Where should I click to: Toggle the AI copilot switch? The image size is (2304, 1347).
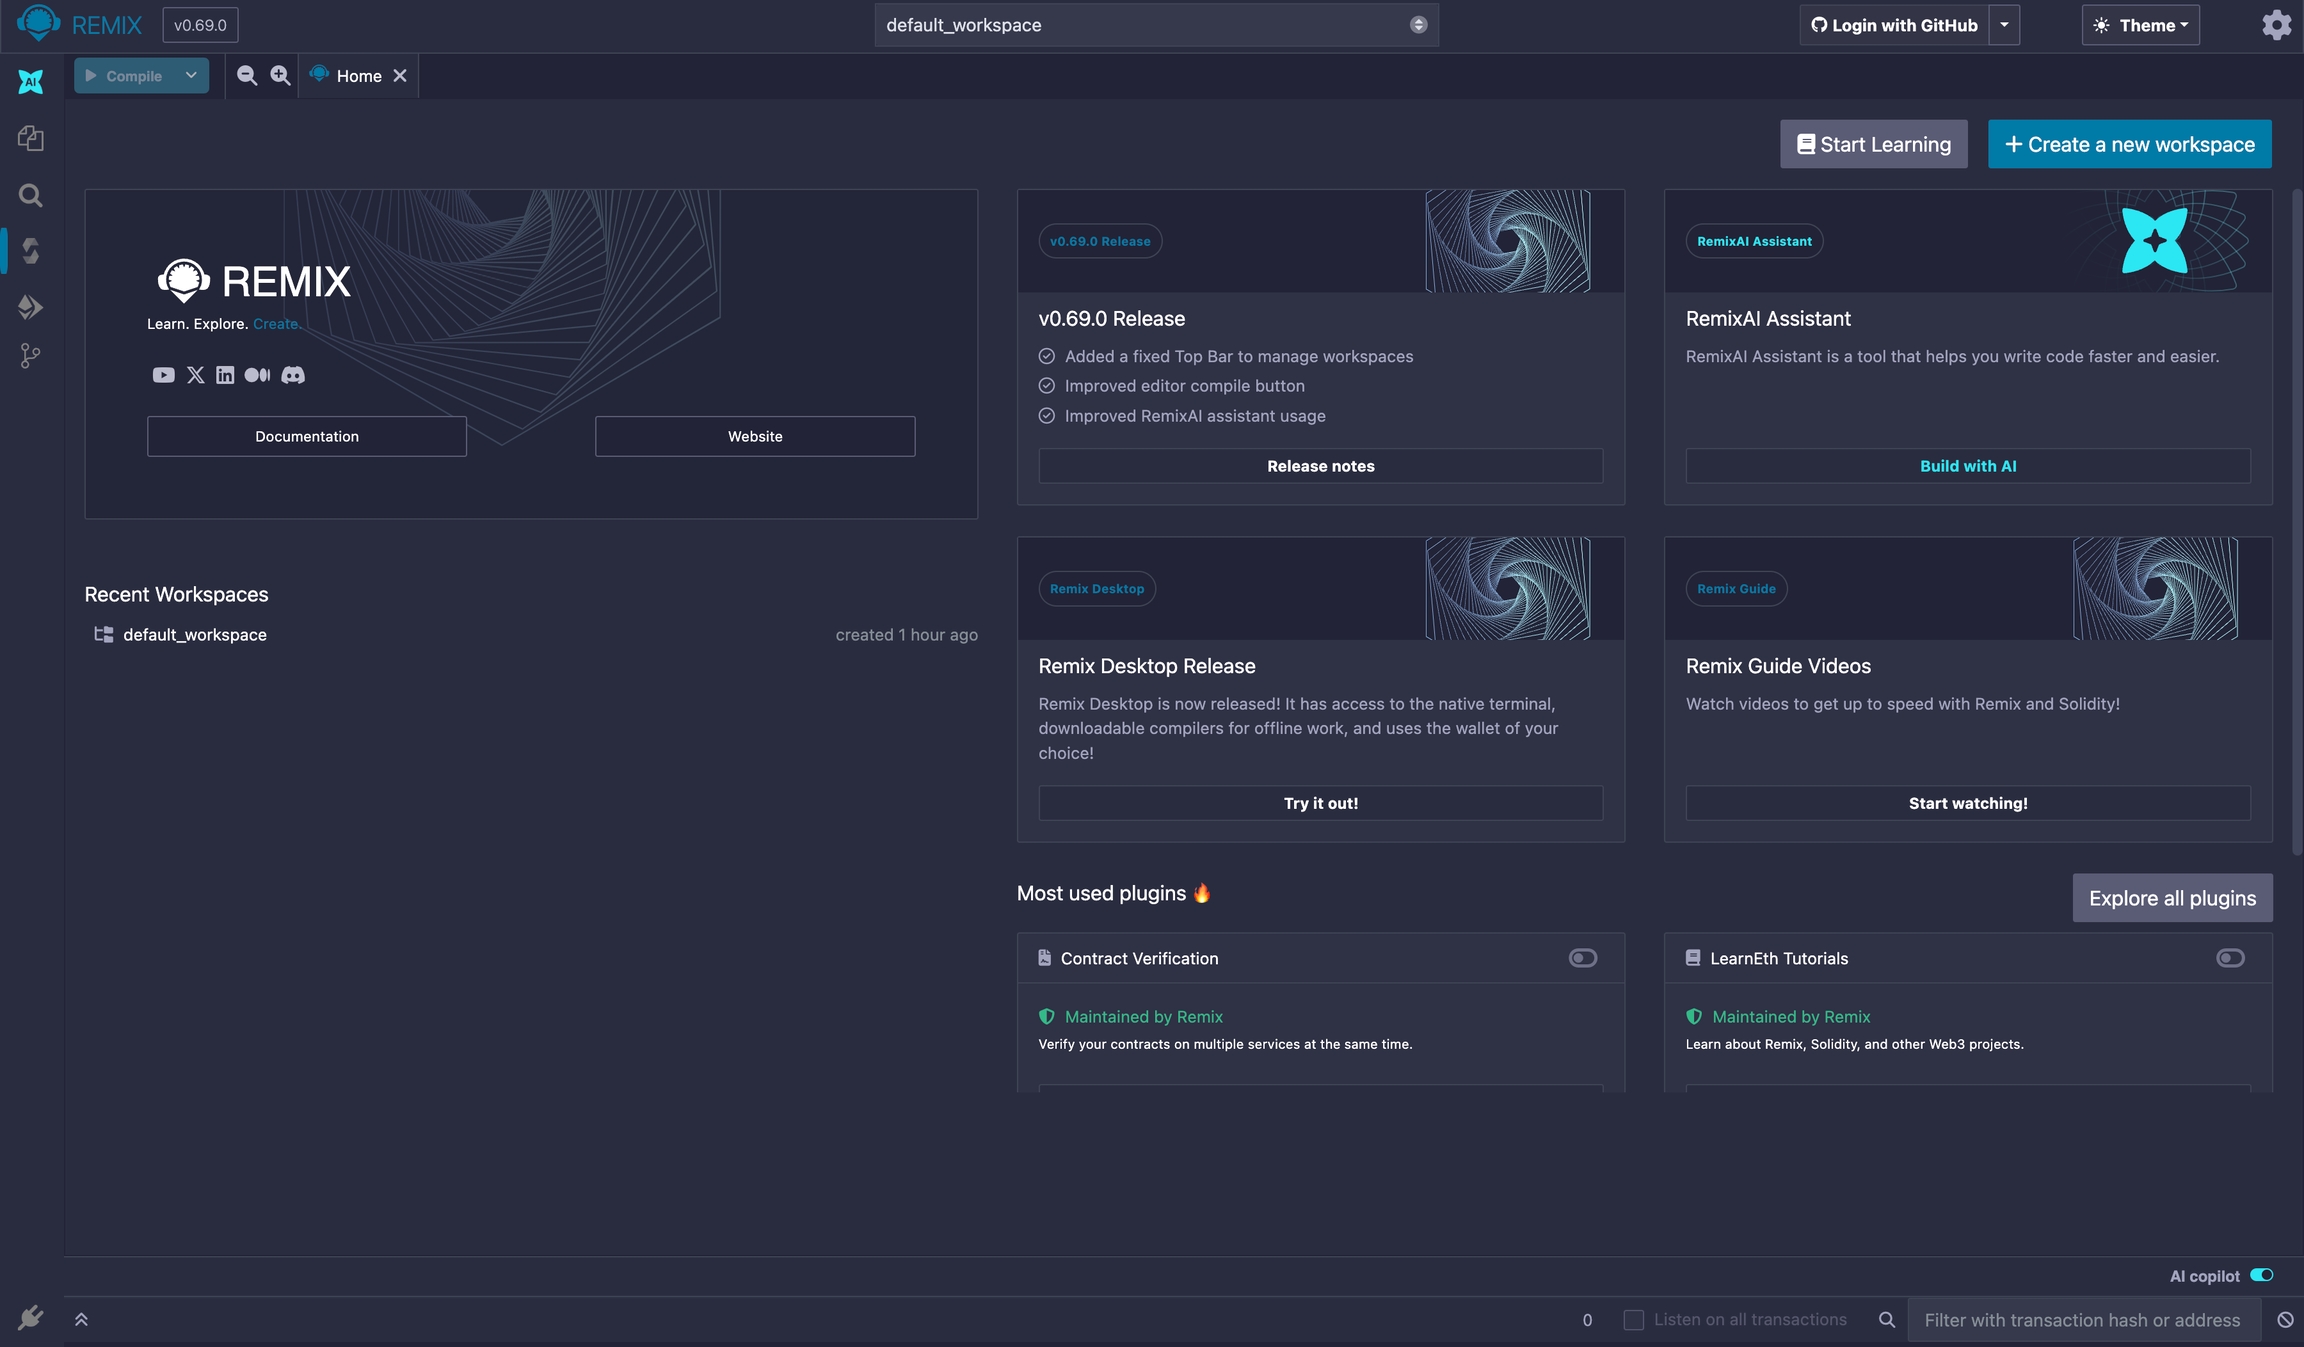(x=2261, y=1275)
